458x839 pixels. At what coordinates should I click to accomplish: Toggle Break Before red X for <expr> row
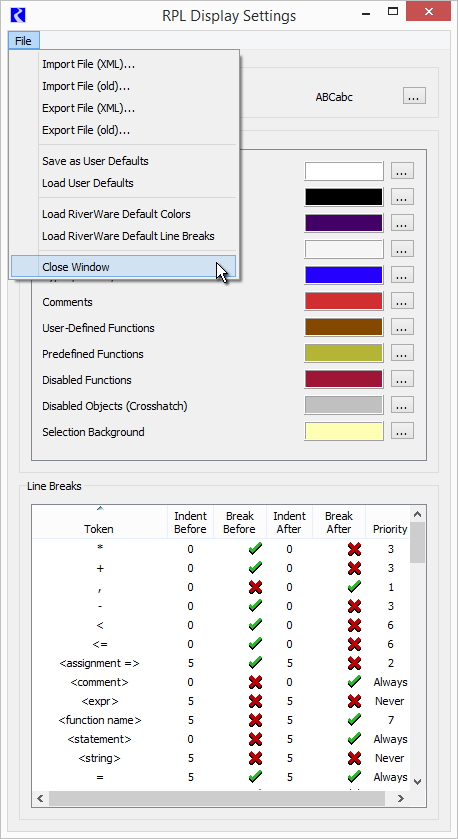tap(256, 701)
